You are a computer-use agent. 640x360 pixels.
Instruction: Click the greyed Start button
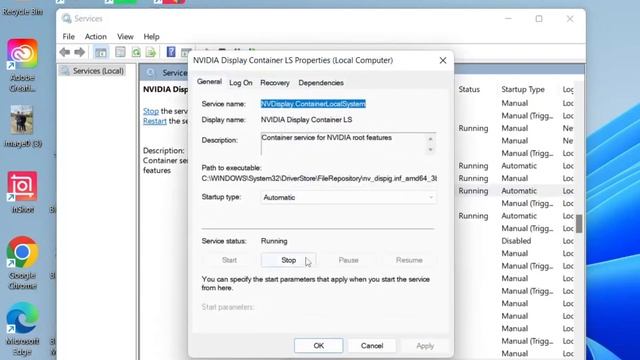pyautogui.click(x=229, y=260)
